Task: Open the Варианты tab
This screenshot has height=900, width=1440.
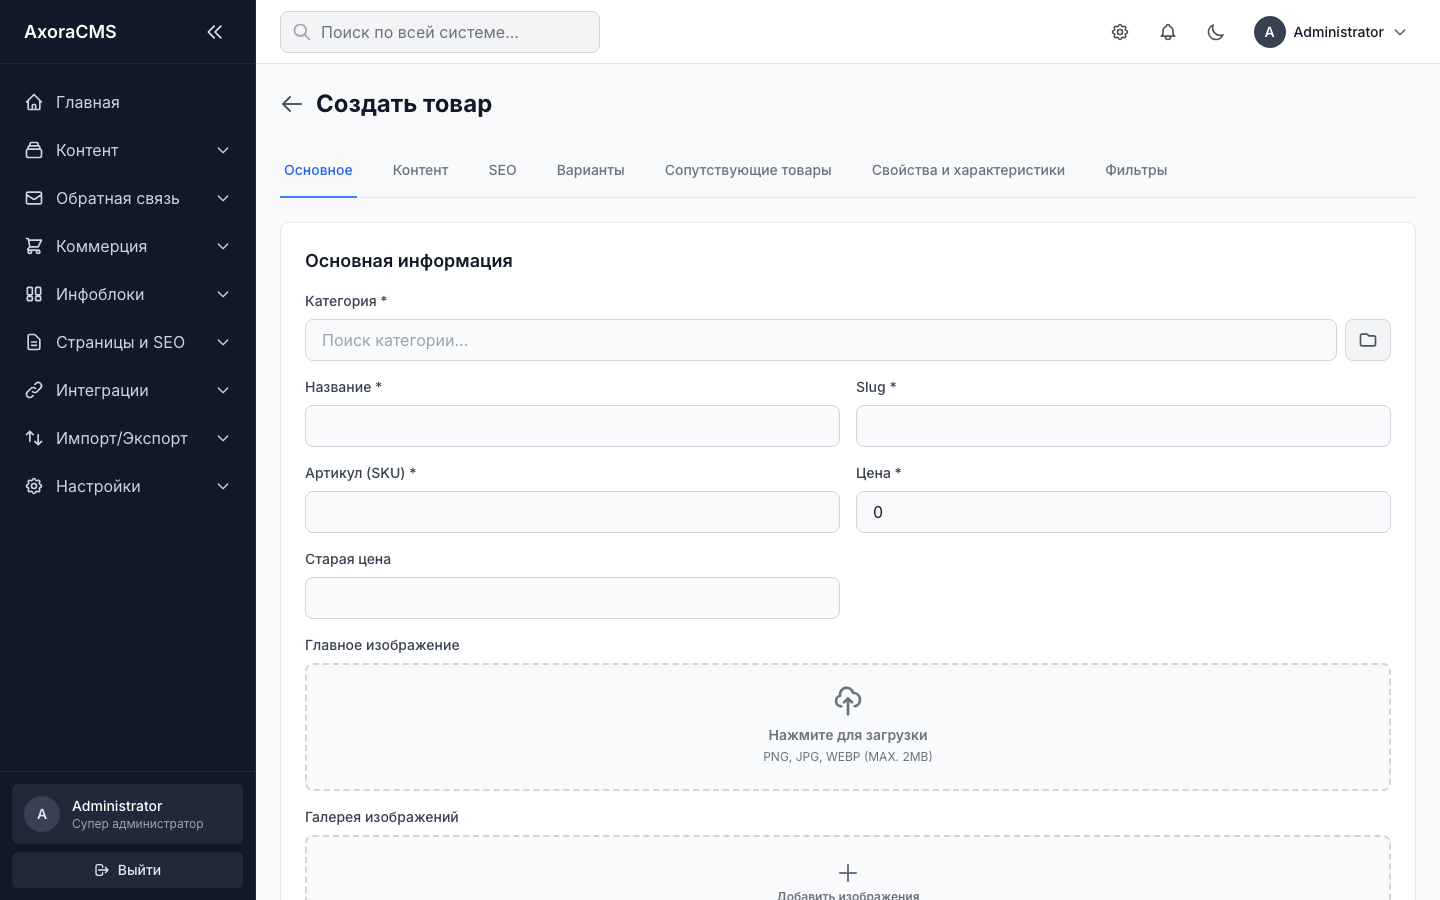Action: 590,170
